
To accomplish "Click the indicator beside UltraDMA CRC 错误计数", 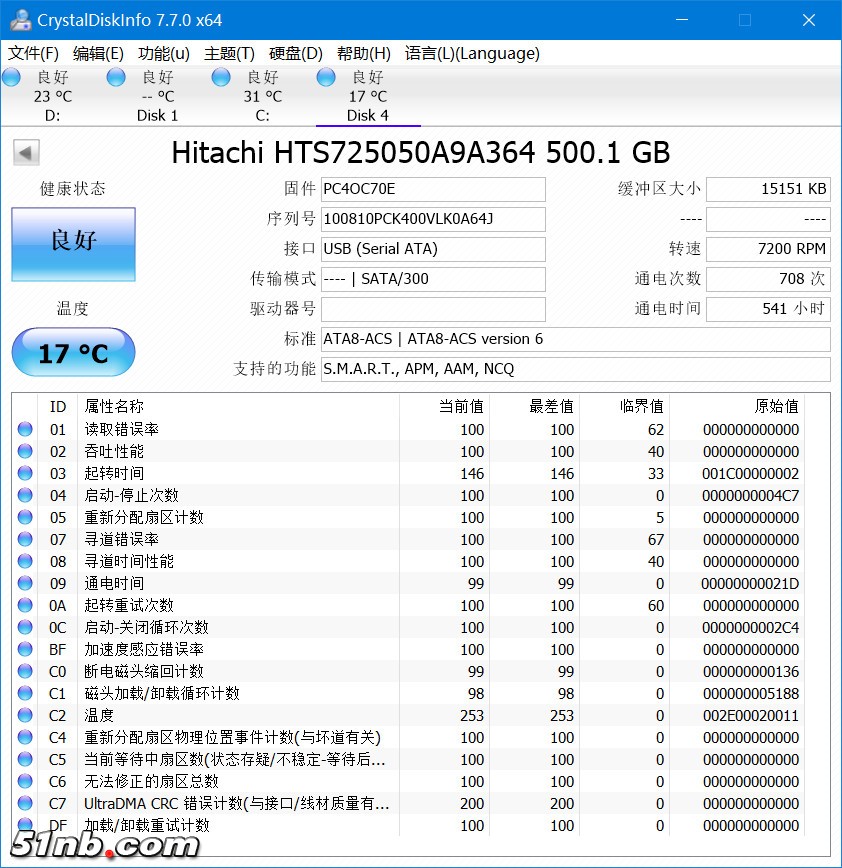I will pyautogui.click(x=25, y=804).
